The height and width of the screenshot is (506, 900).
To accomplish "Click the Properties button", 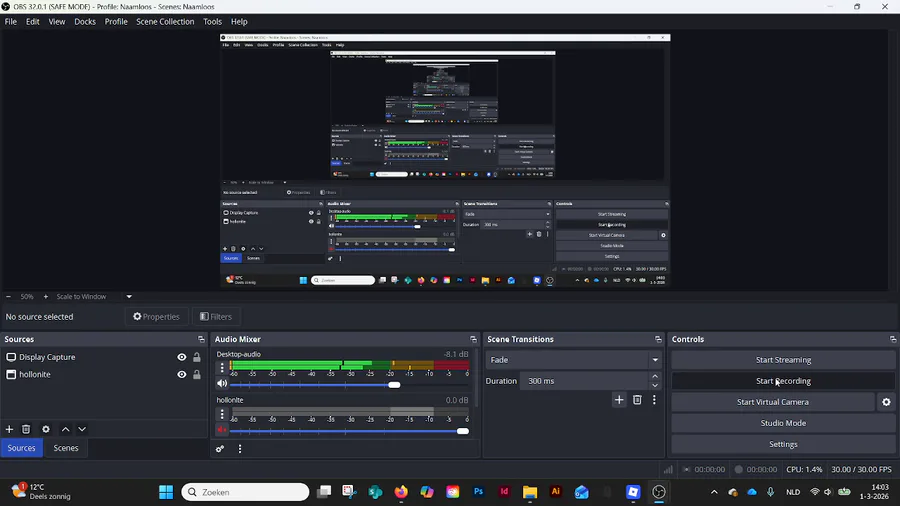I will coord(157,317).
